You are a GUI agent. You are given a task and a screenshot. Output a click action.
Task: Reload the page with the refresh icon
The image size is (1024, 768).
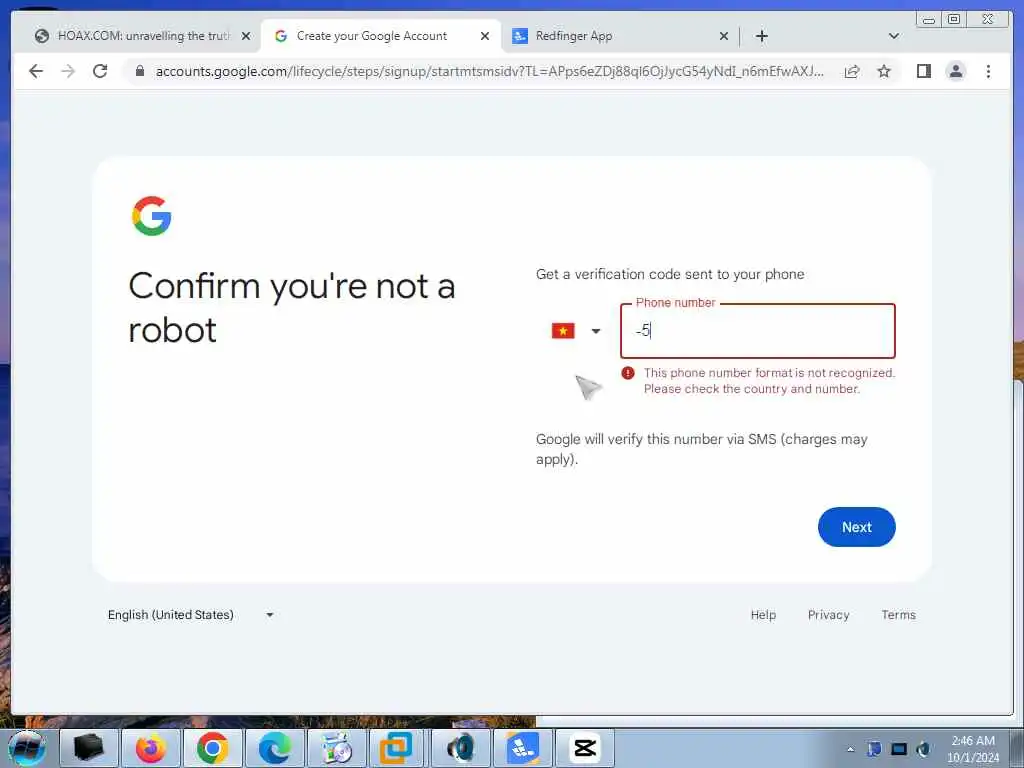point(100,71)
